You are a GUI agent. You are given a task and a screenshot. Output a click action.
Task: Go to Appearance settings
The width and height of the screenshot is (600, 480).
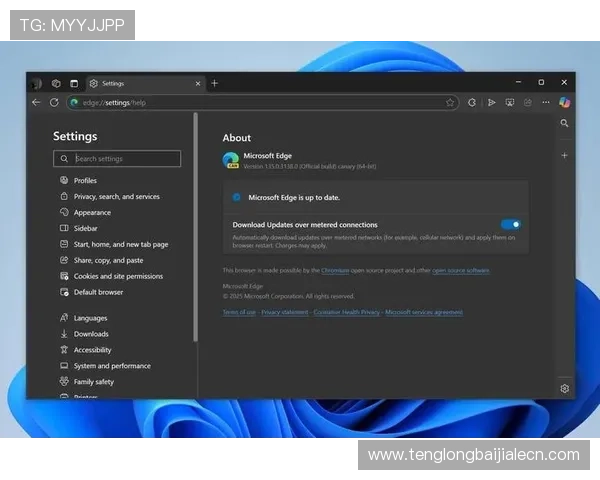(92, 213)
